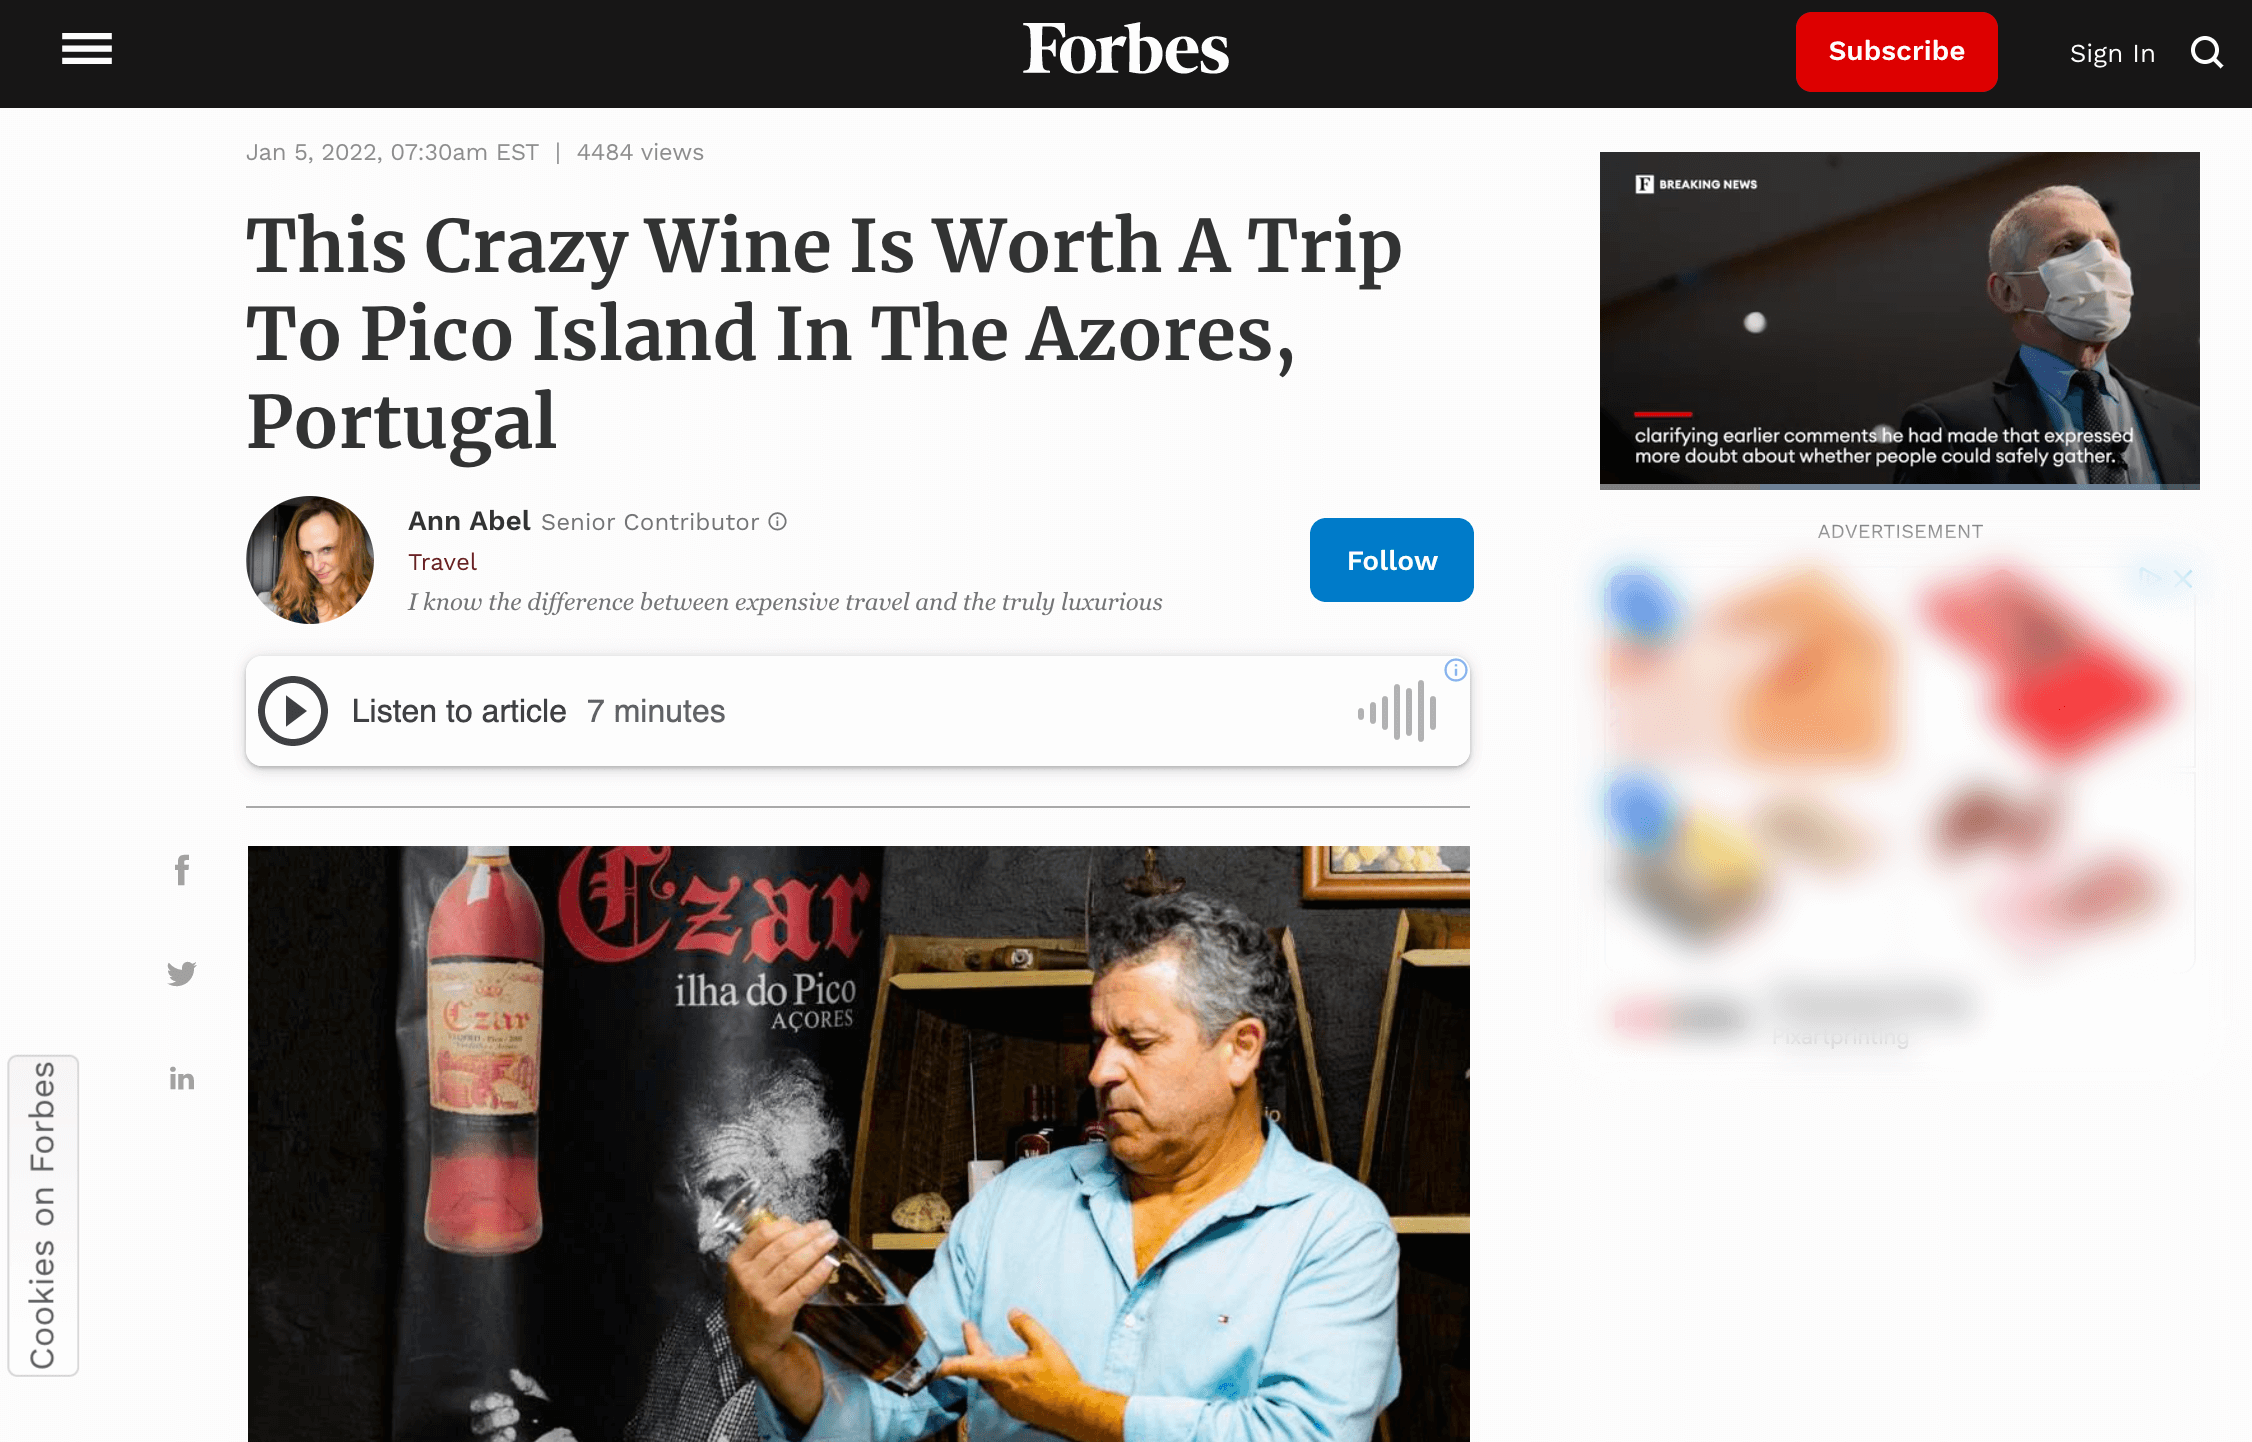Screen dimensions: 2252x1442
Task: Open the Sign In link
Action: tap(2112, 53)
